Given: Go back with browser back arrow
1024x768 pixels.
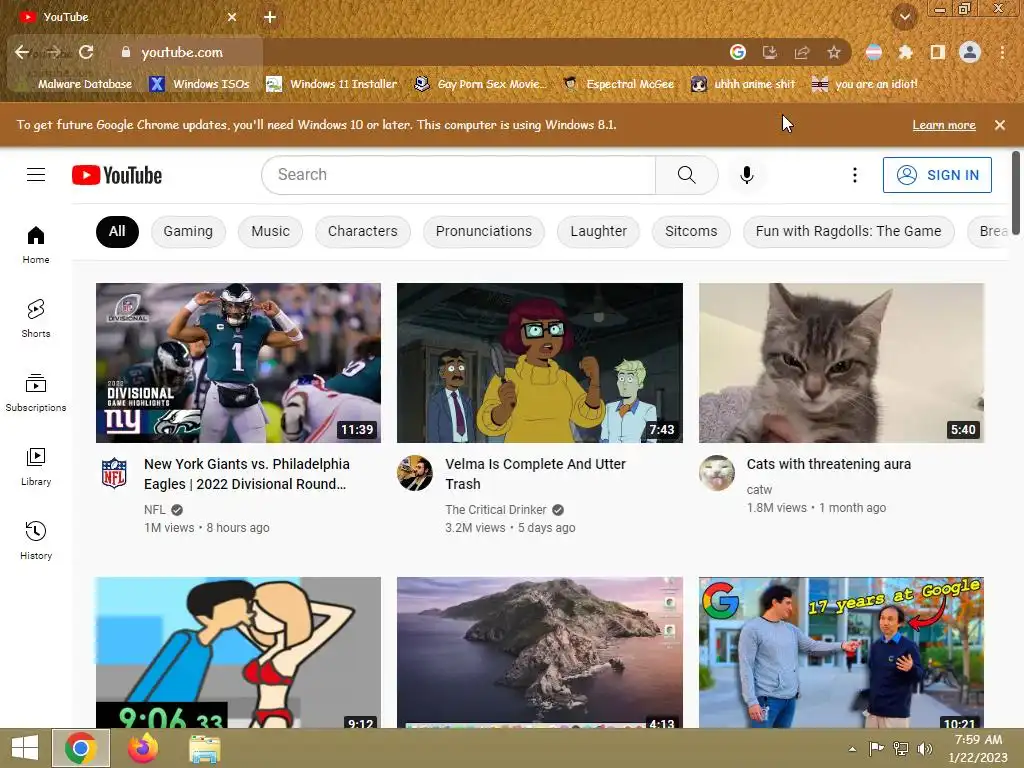Looking at the screenshot, I should pos(22,52).
